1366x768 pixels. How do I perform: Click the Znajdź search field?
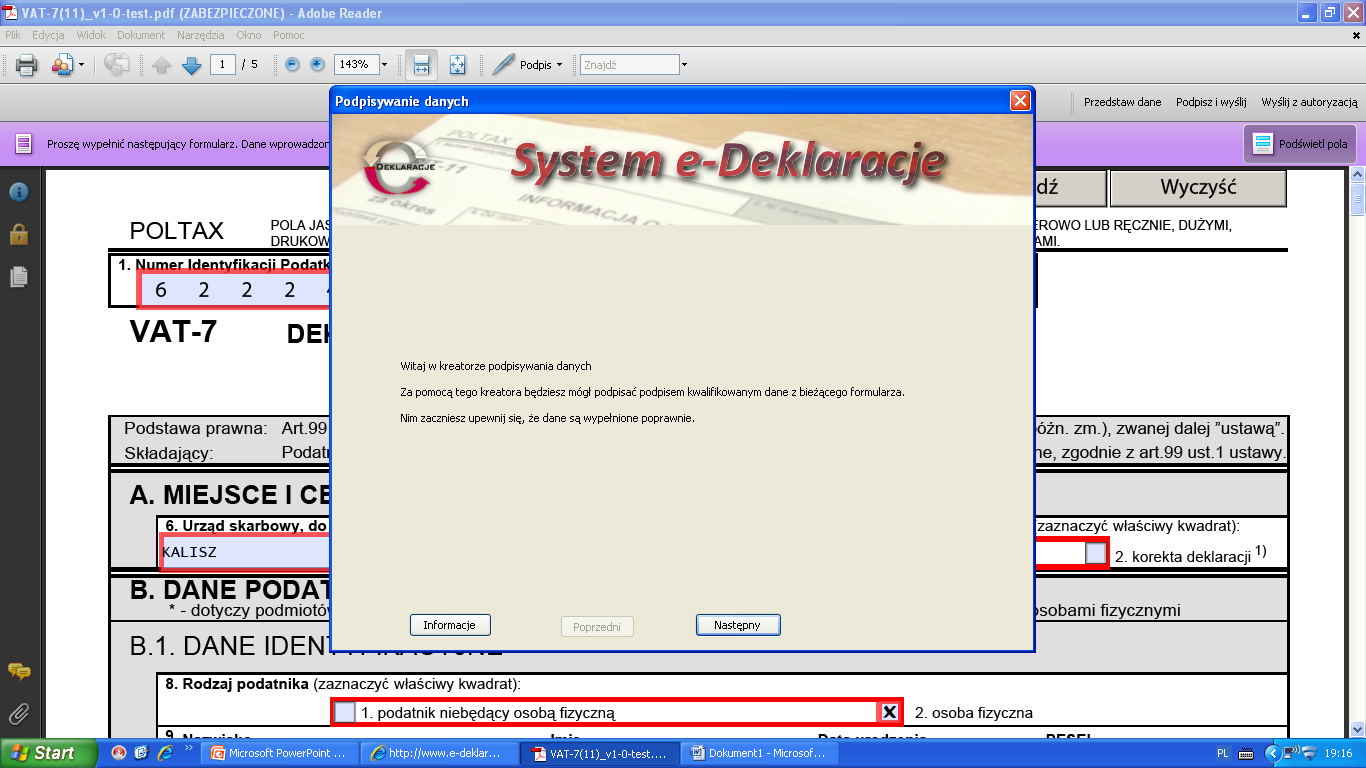point(630,65)
